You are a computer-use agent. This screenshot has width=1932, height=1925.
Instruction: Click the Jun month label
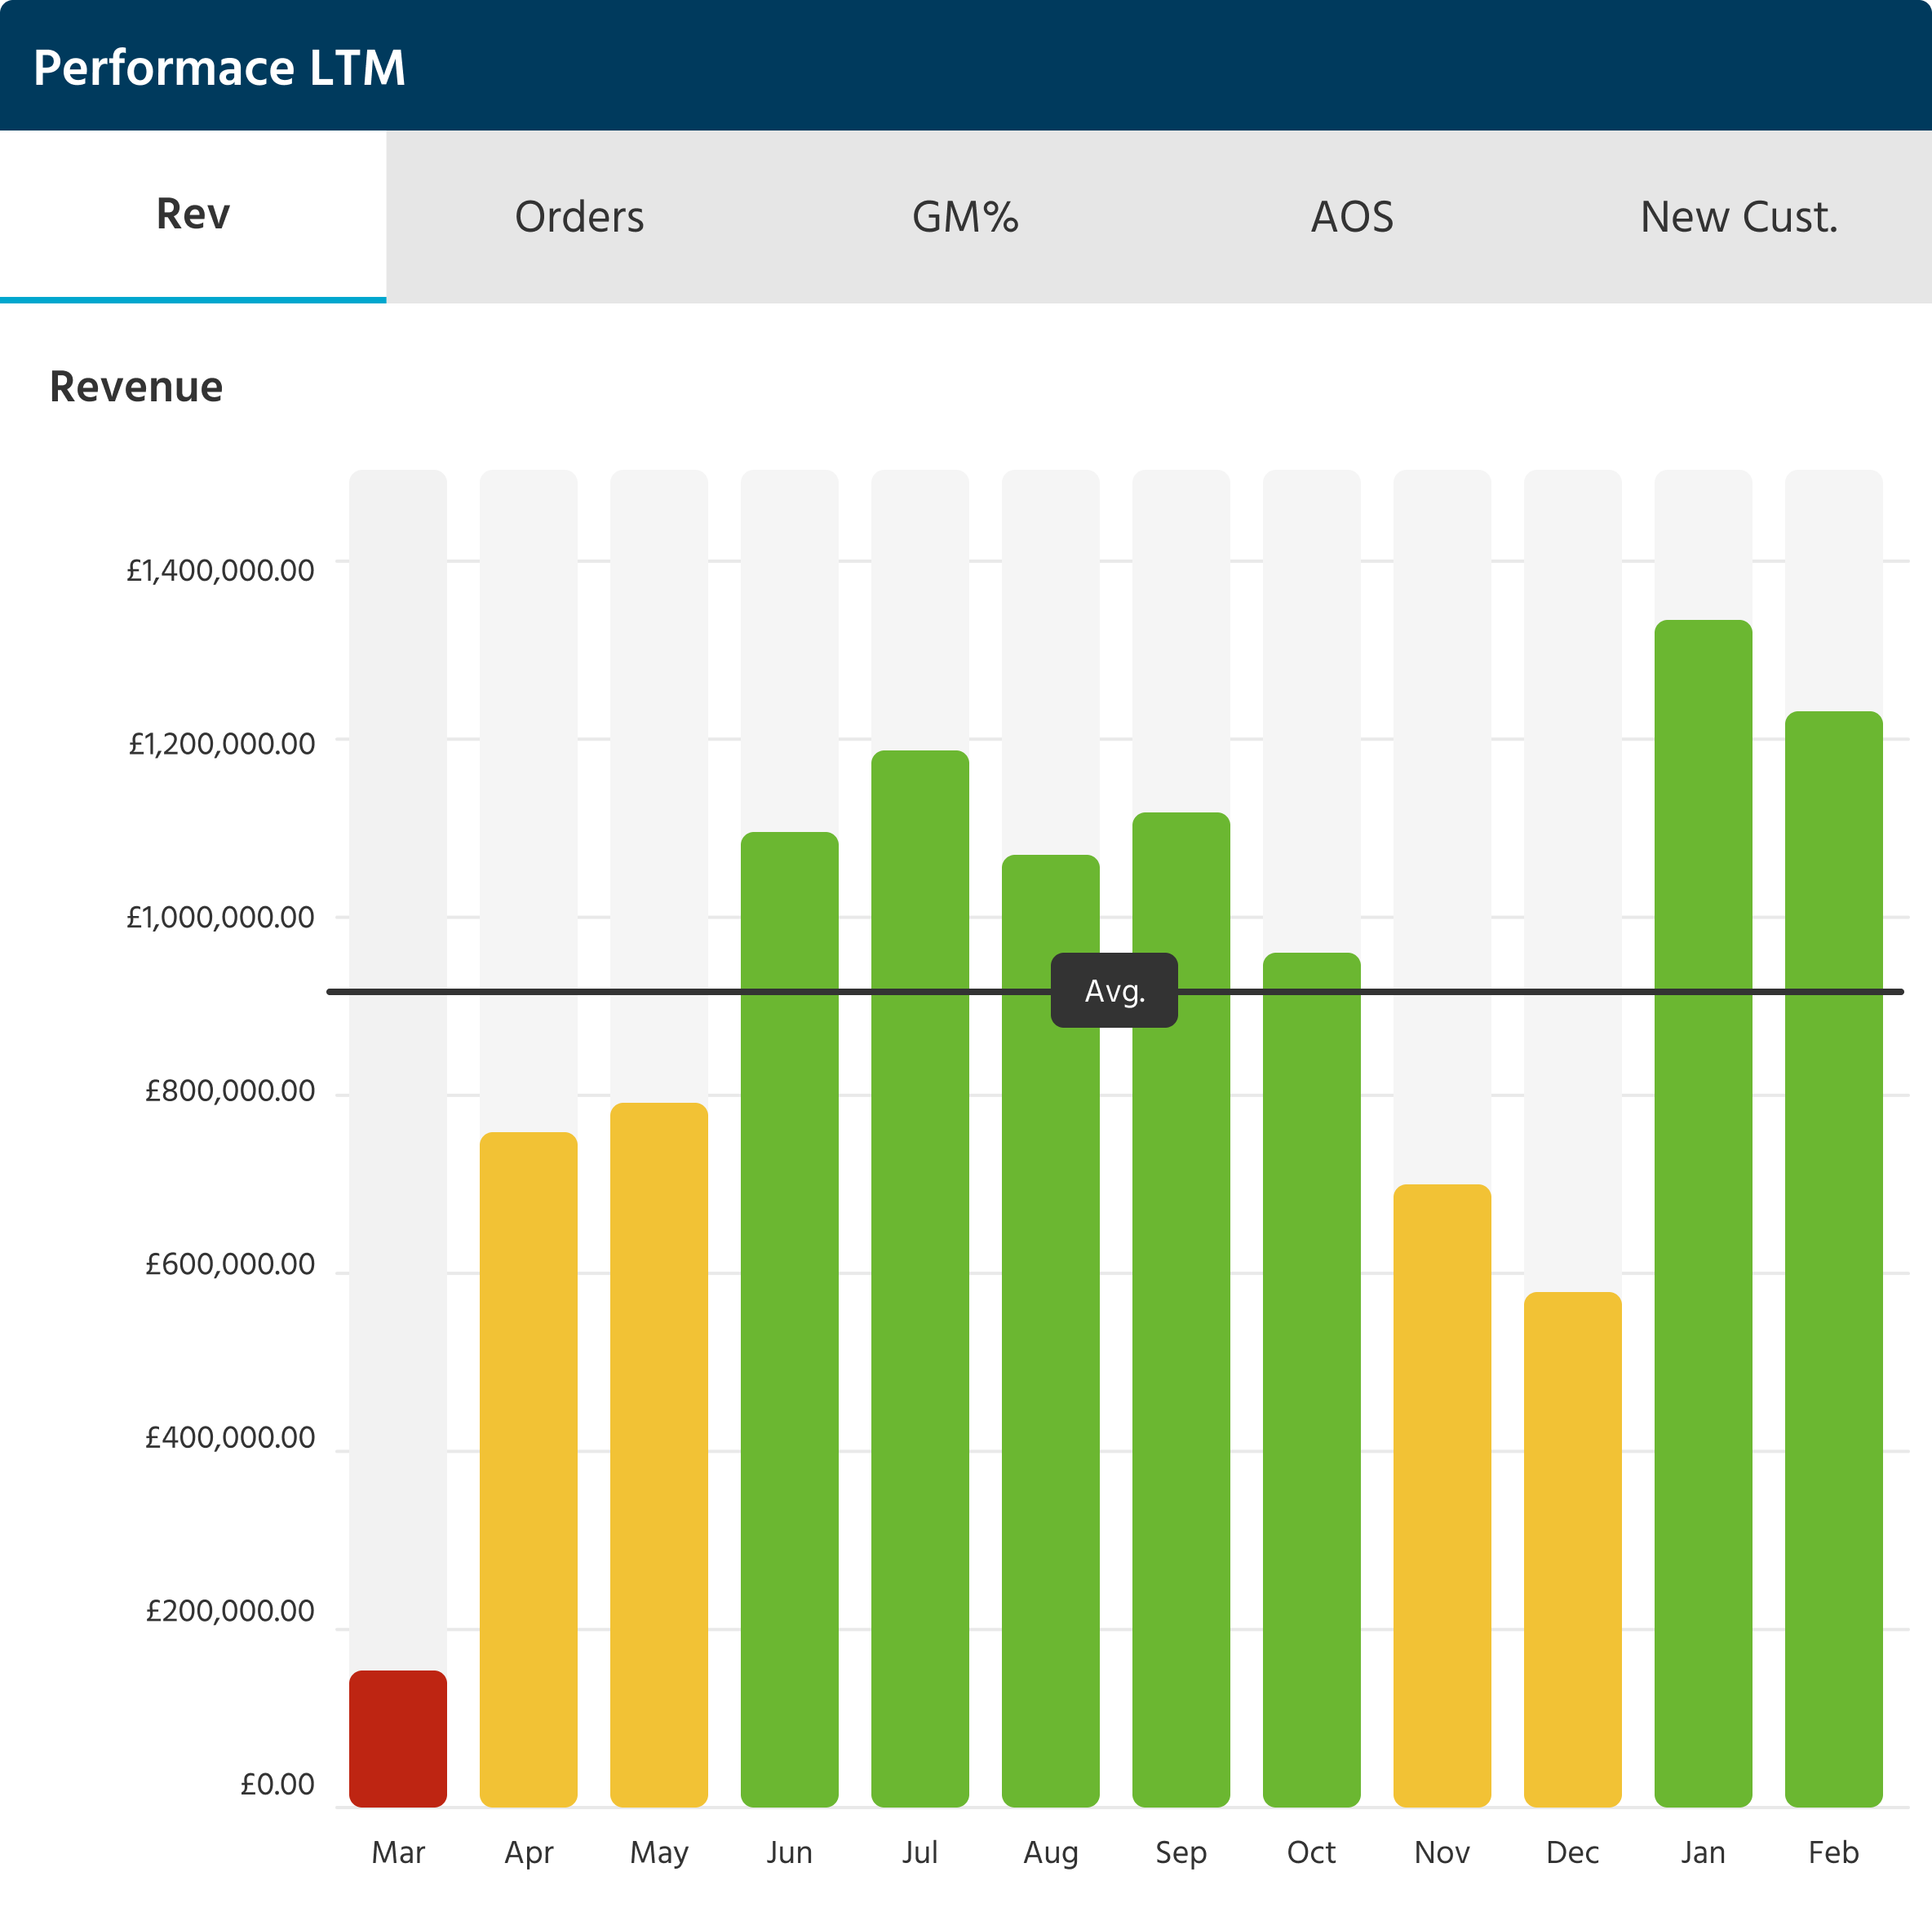789,1853
